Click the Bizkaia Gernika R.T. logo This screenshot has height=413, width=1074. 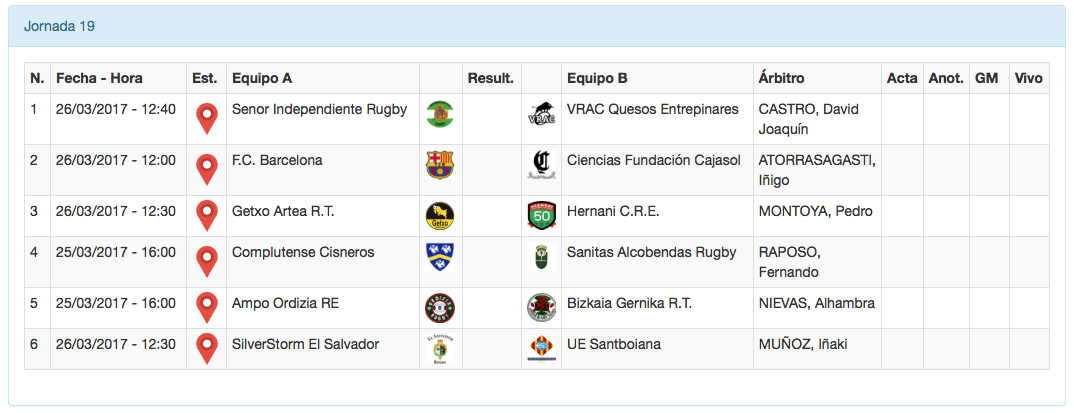541,307
